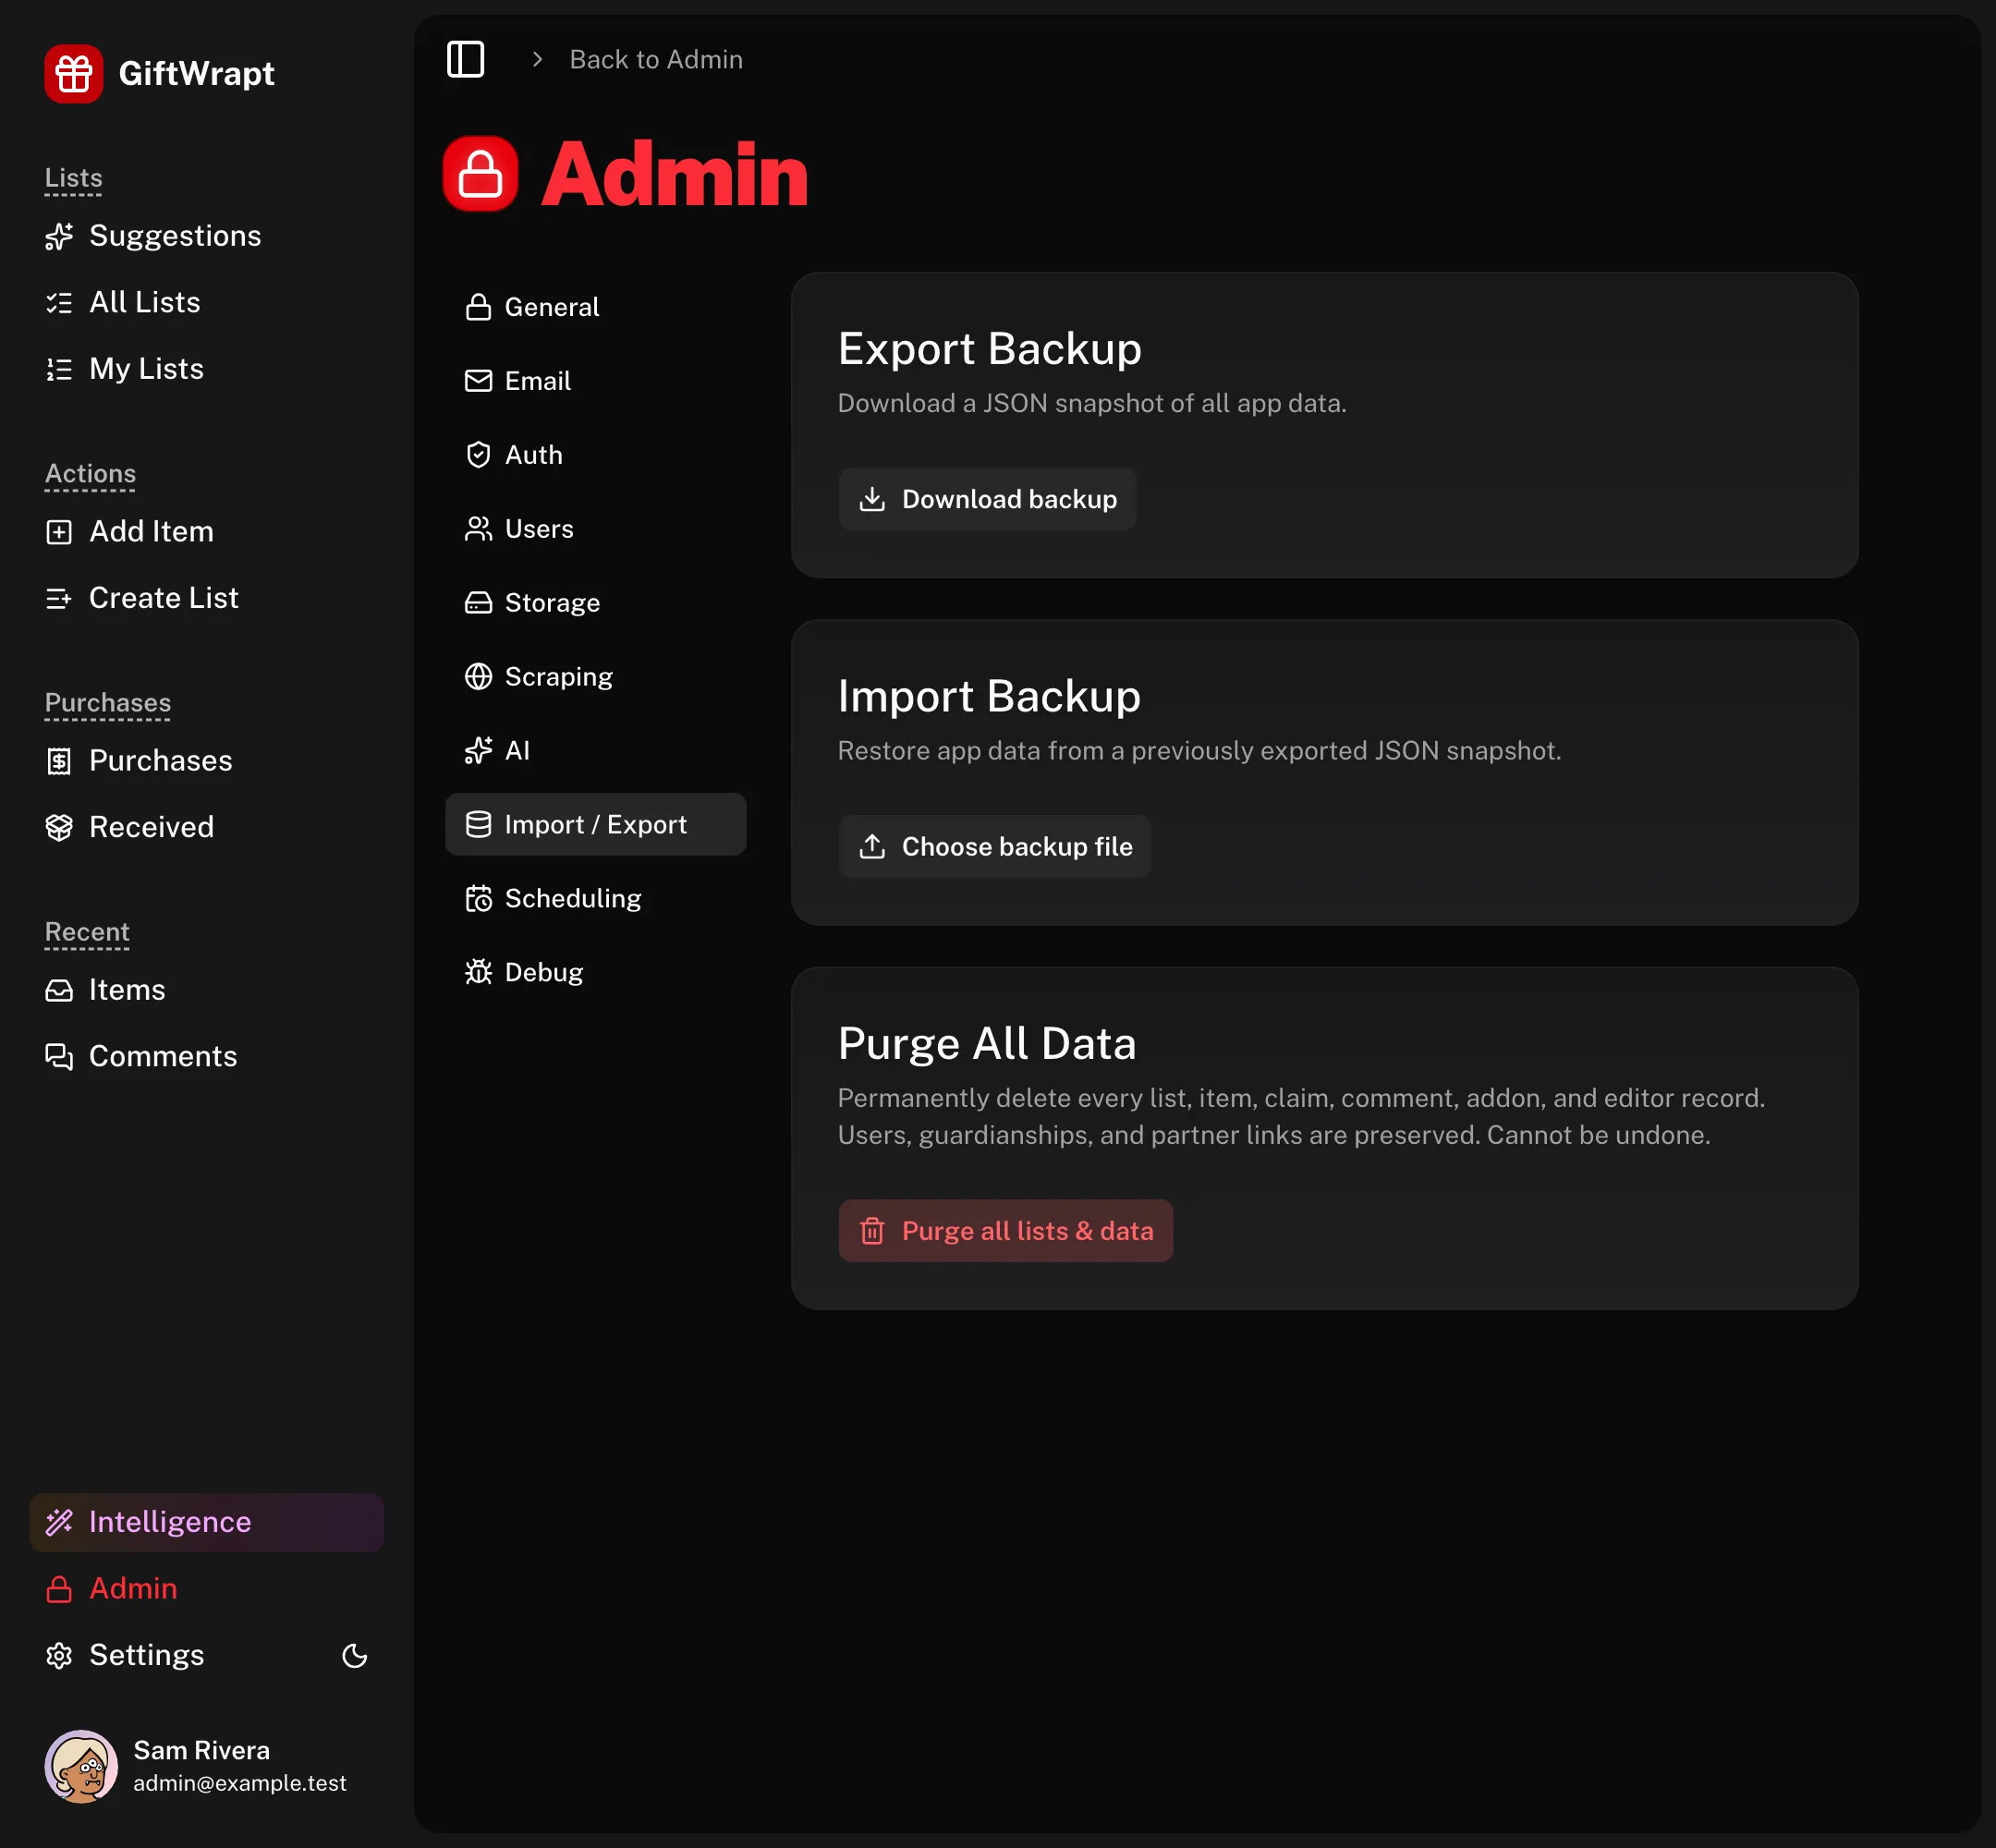Open Intelligence in the sidebar
The height and width of the screenshot is (1848, 1996).
(206, 1522)
